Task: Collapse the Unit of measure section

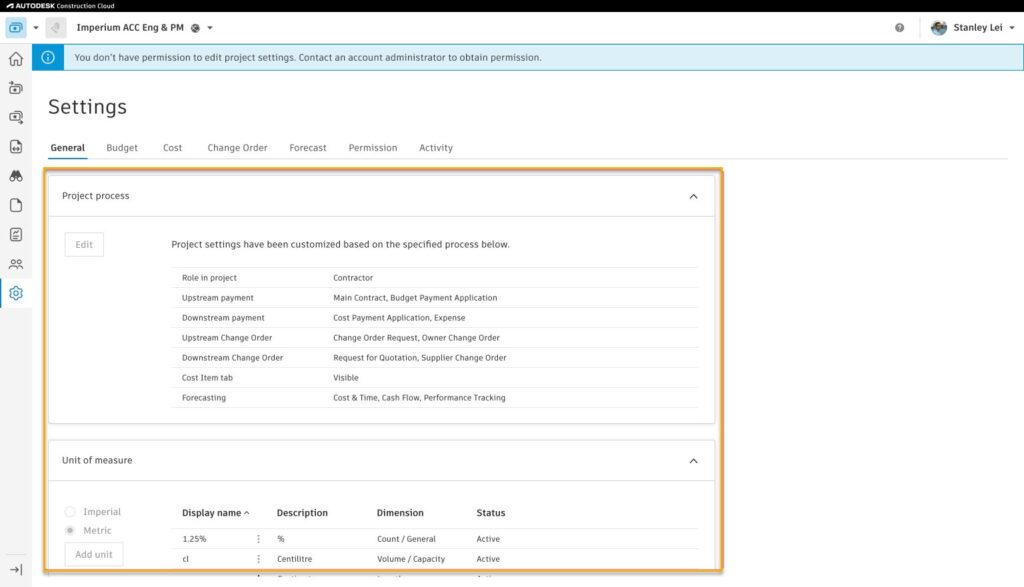Action: coord(694,461)
